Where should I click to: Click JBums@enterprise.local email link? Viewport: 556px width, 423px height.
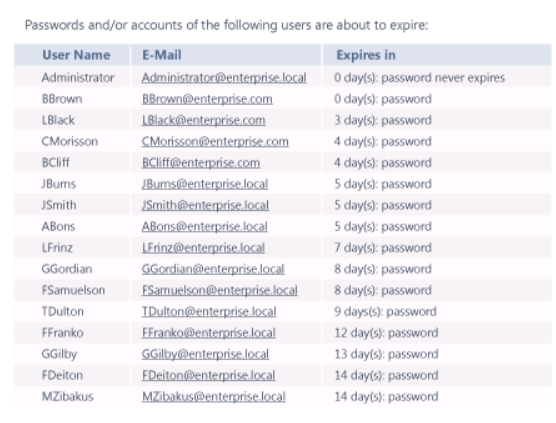coord(205,184)
